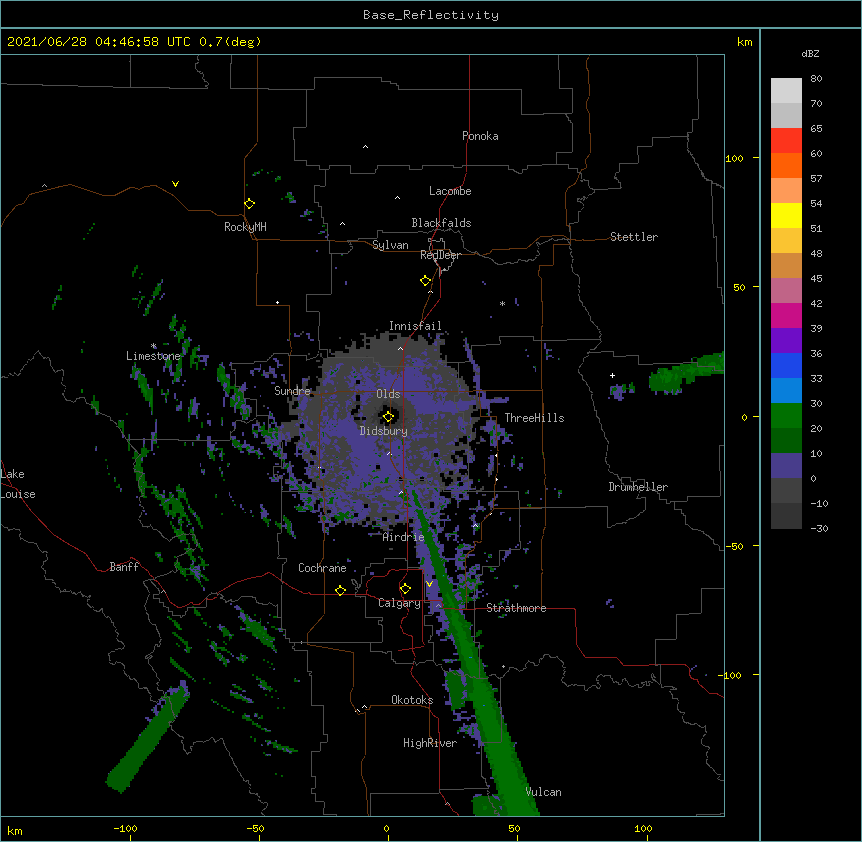Click the RedDeer city label
The height and width of the screenshot is (842, 862).
tap(440, 255)
